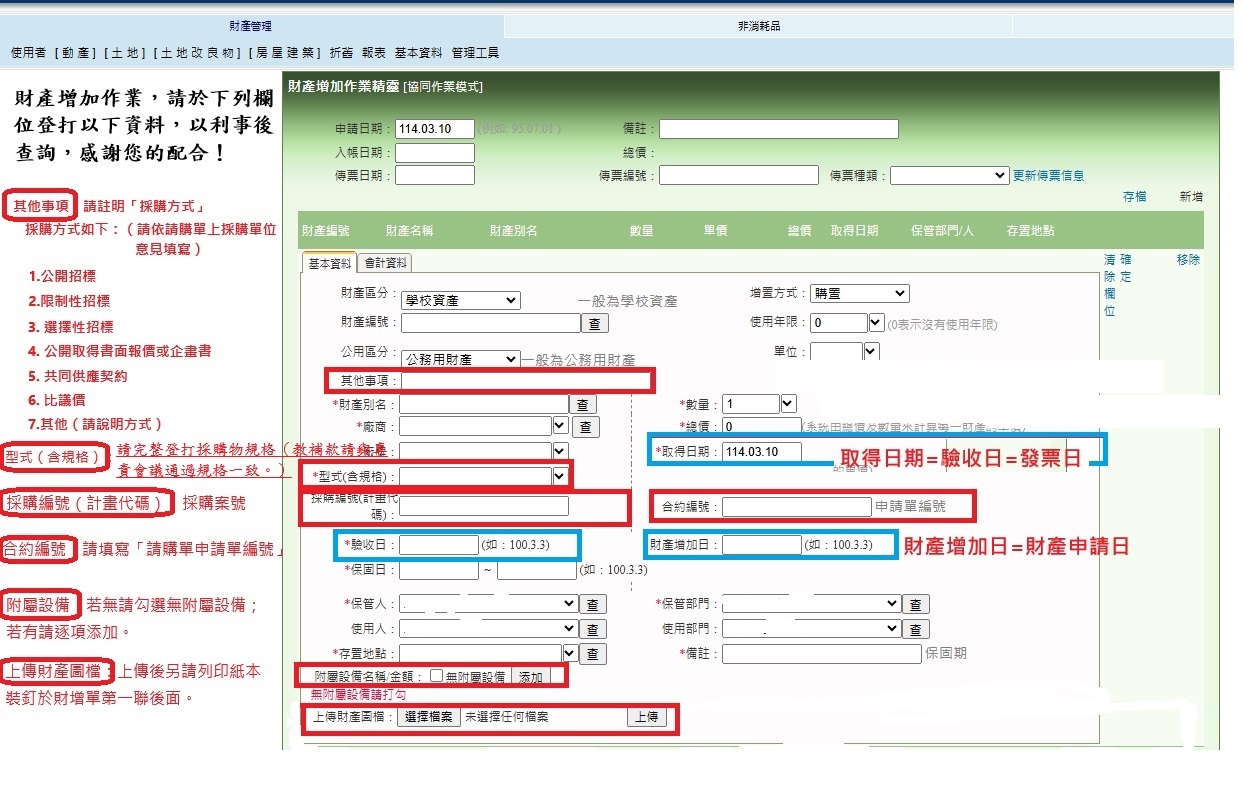Click the 備註 field beside 申請日期

(778, 129)
